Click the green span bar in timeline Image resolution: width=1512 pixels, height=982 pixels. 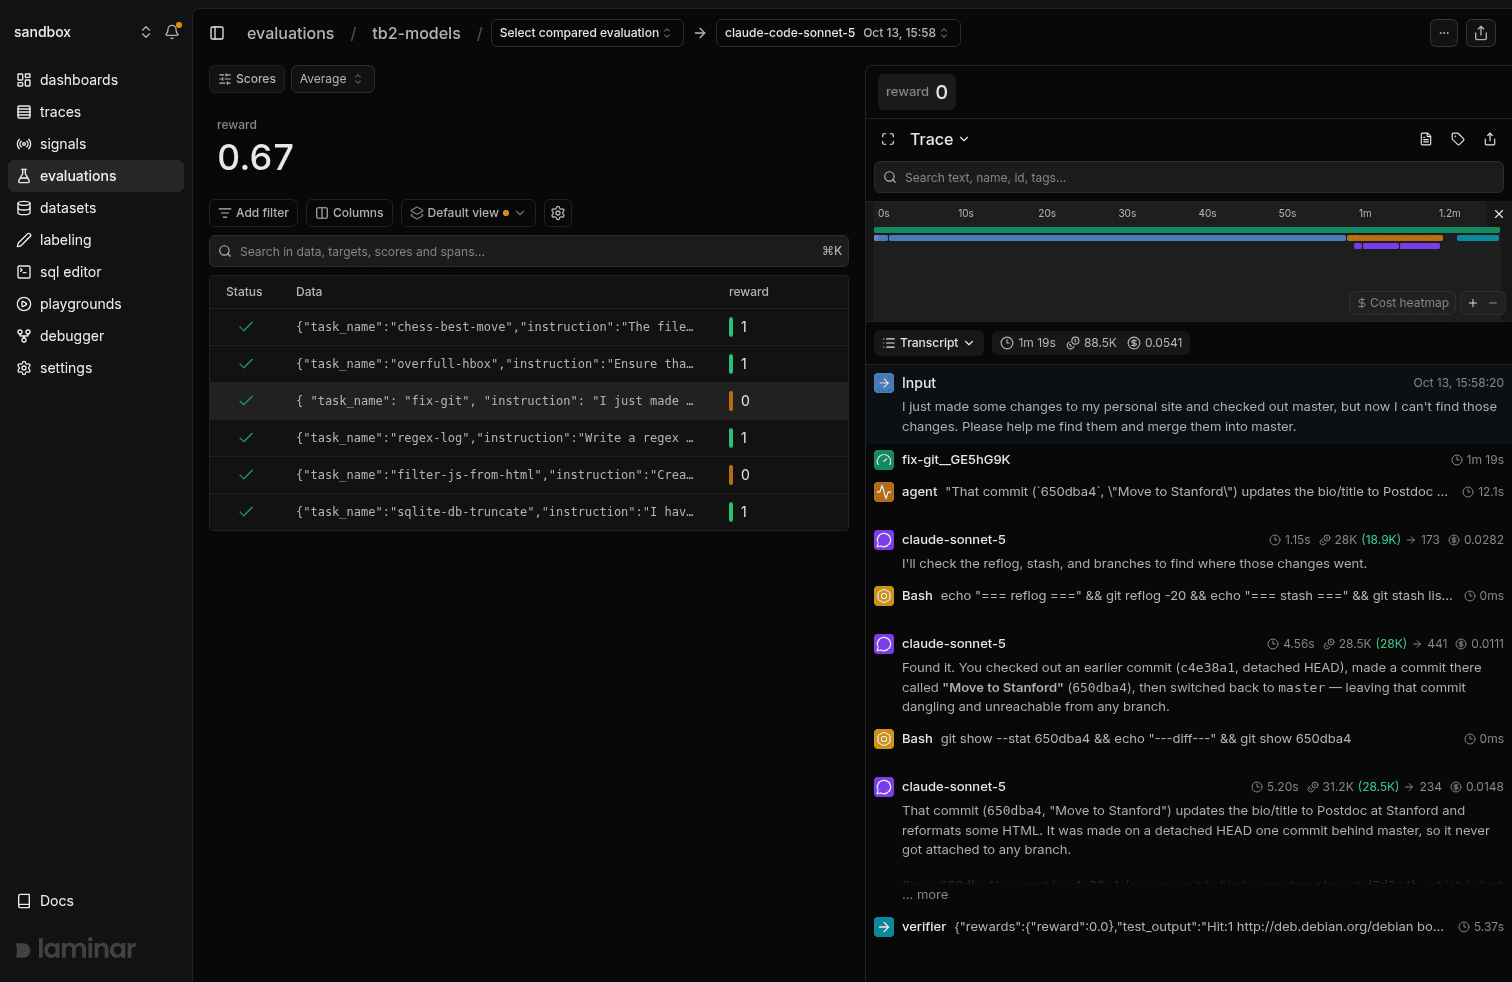point(1187,230)
